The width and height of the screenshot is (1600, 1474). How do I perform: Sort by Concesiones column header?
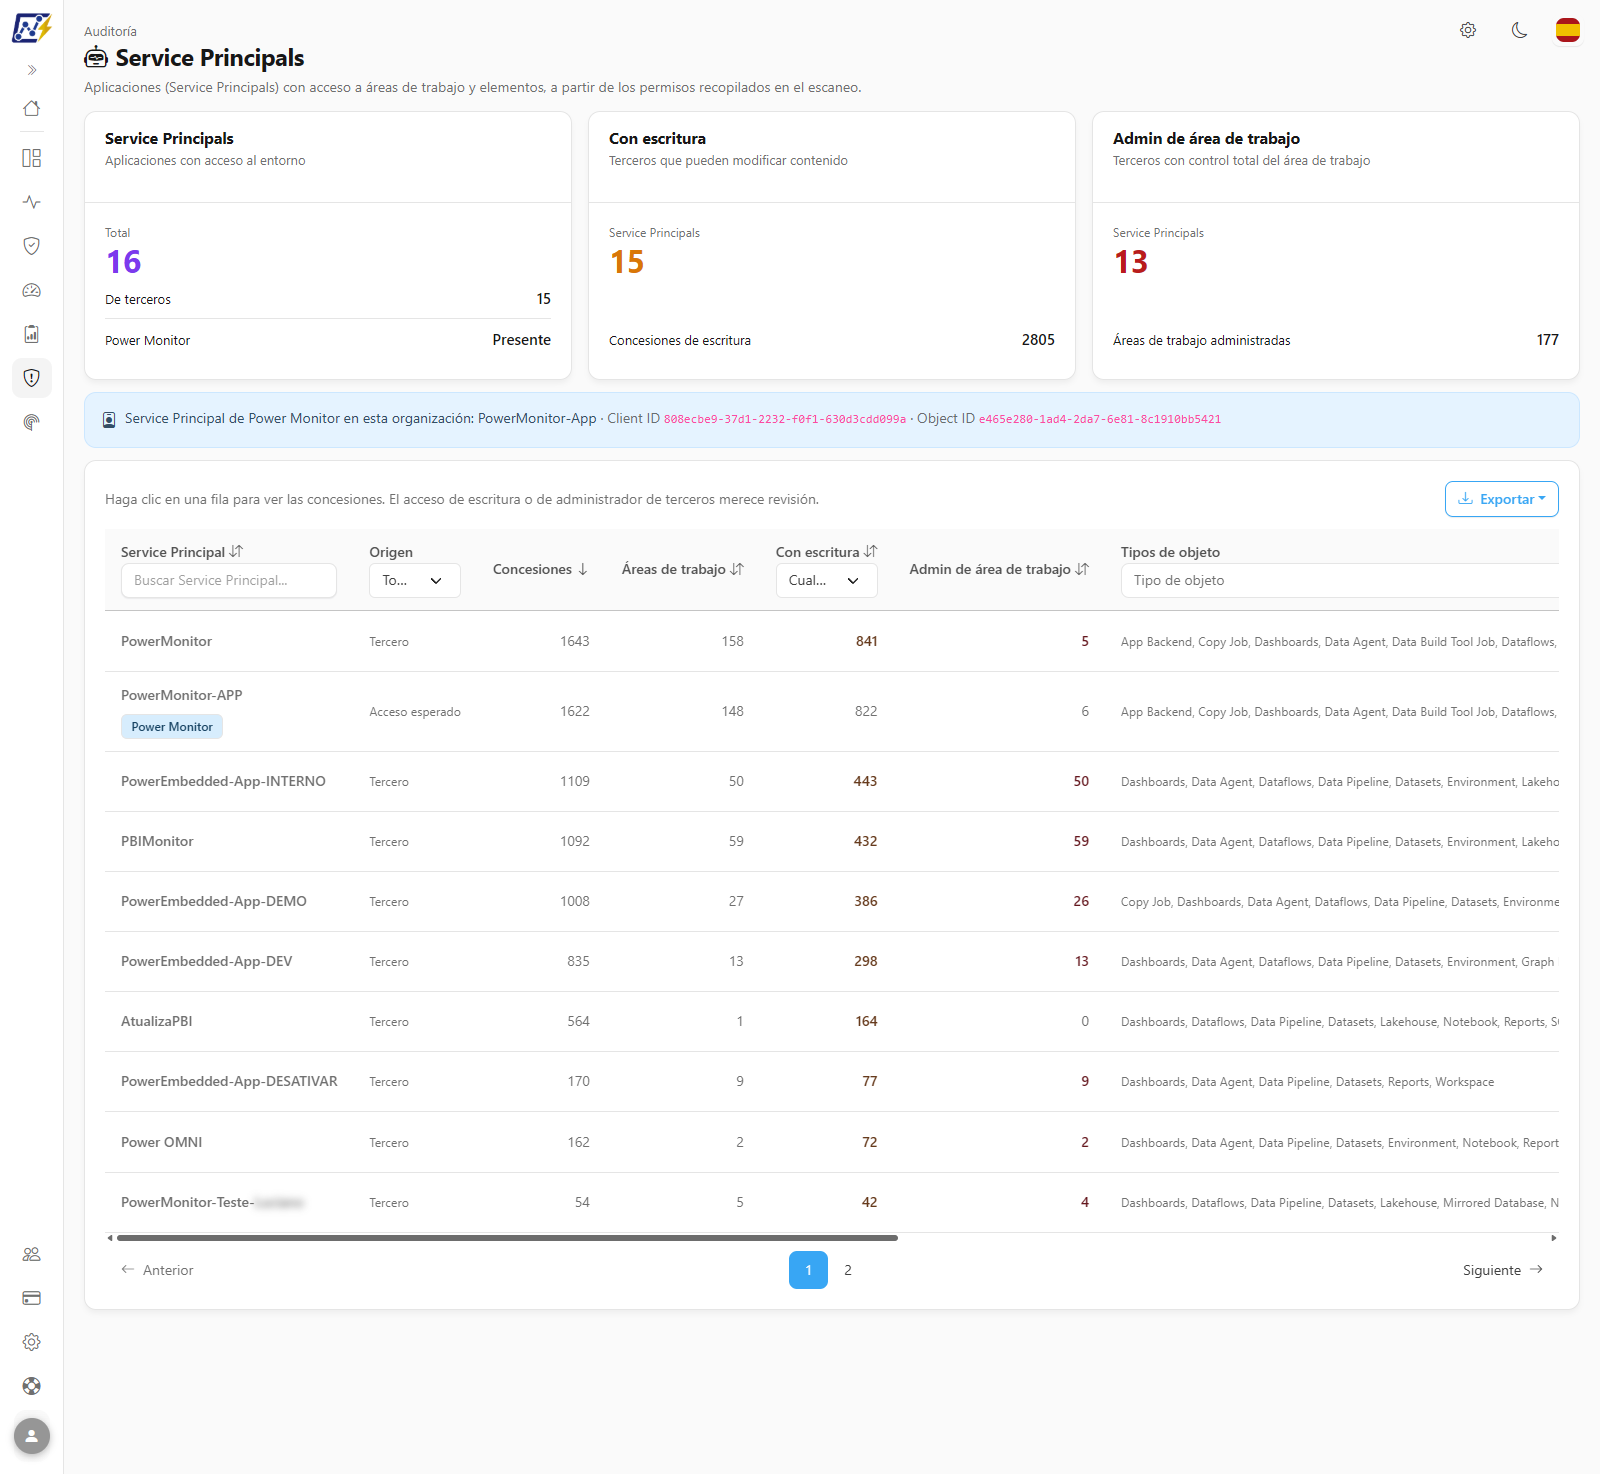pyautogui.click(x=540, y=569)
